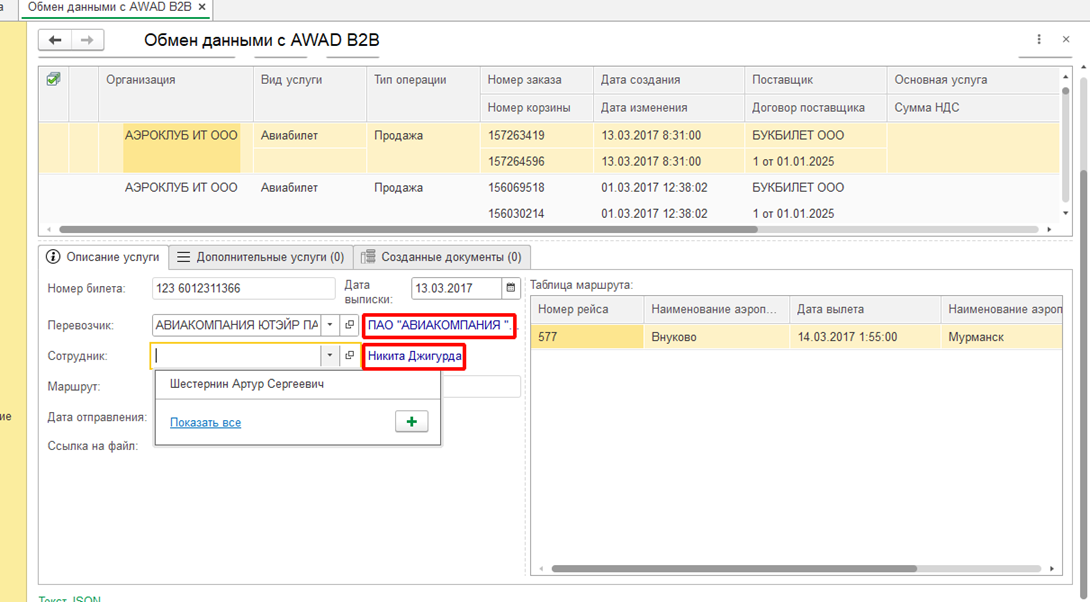Screen dimensions: 1090x602
Task: Click the orders table horizontal scrollbar
Action: tap(400, 229)
